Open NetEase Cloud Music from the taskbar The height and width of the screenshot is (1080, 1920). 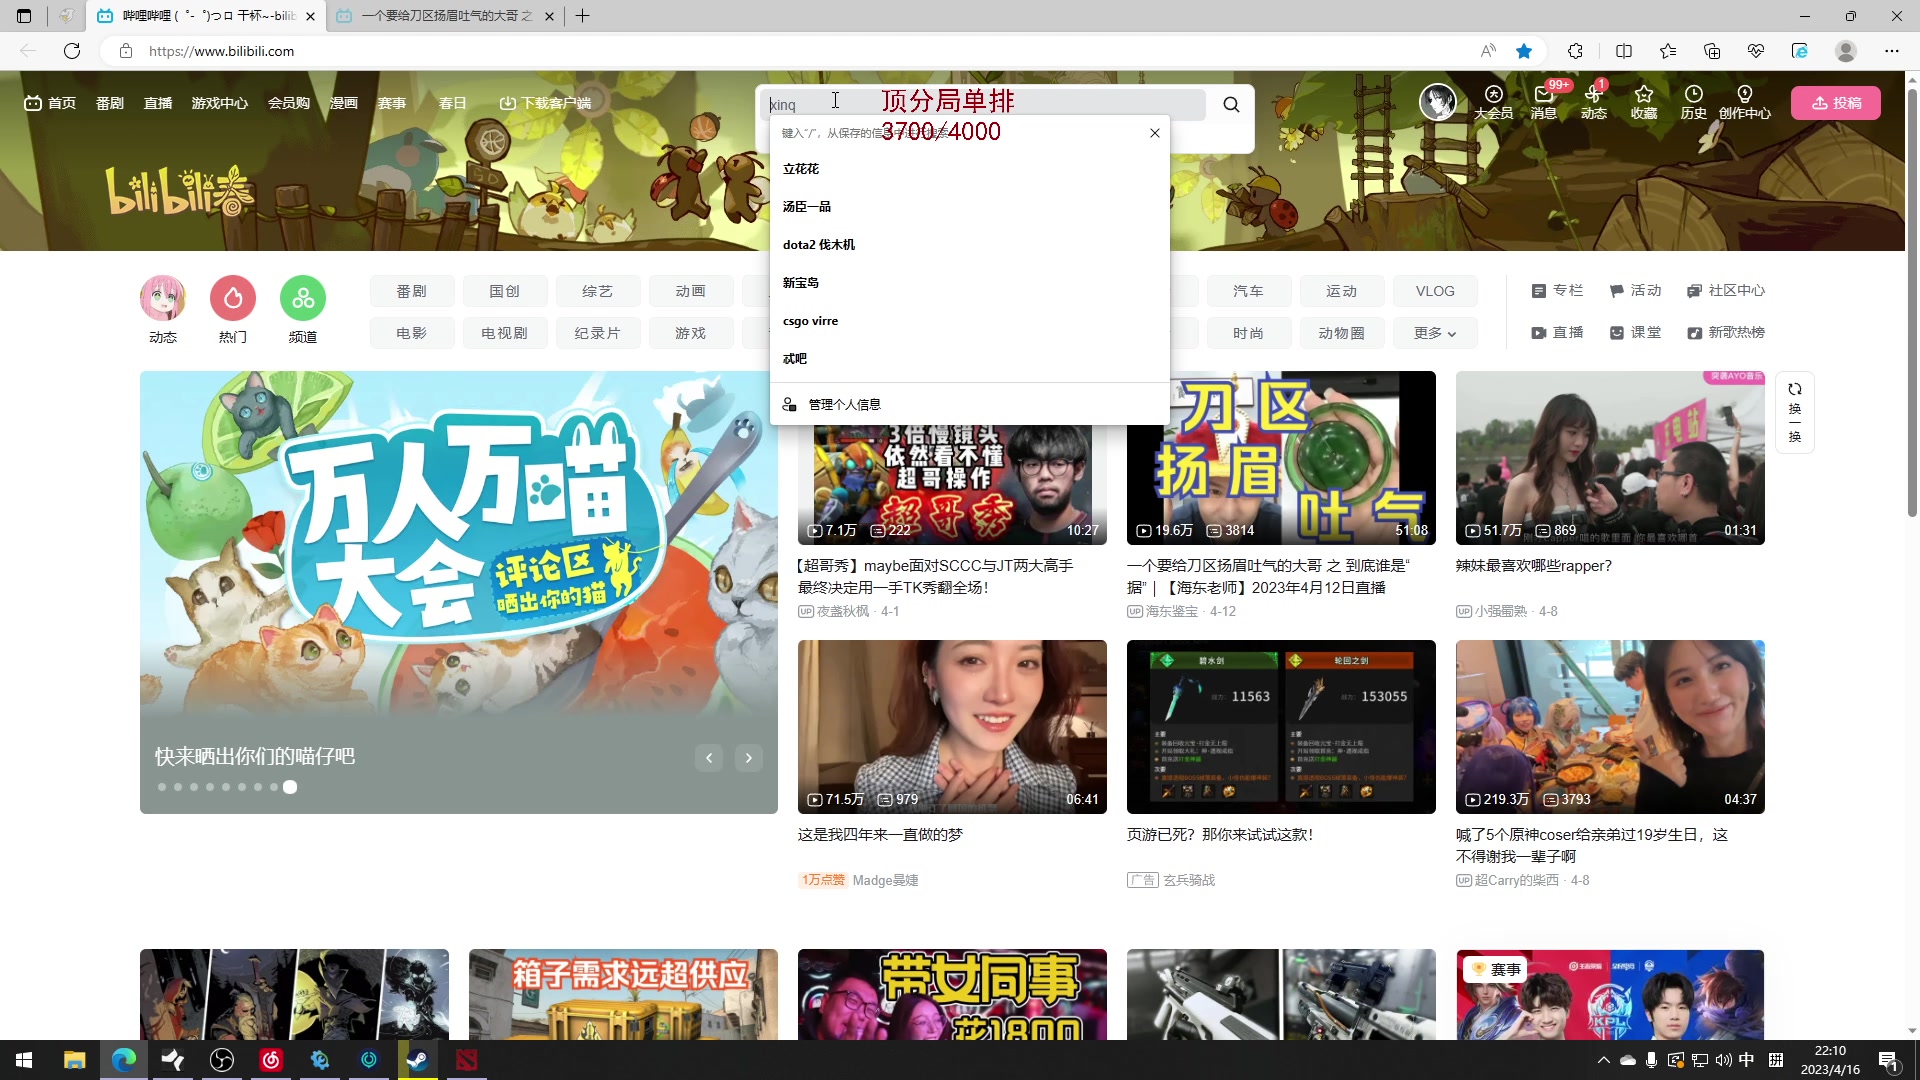[270, 1060]
